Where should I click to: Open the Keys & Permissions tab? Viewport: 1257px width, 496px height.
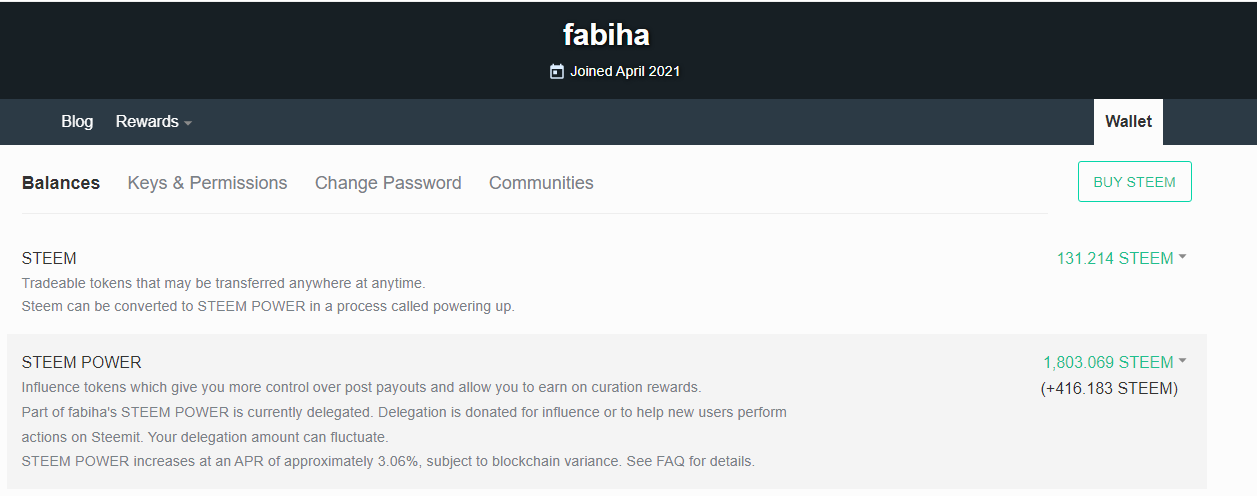pyautogui.click(x=207, y=183)
